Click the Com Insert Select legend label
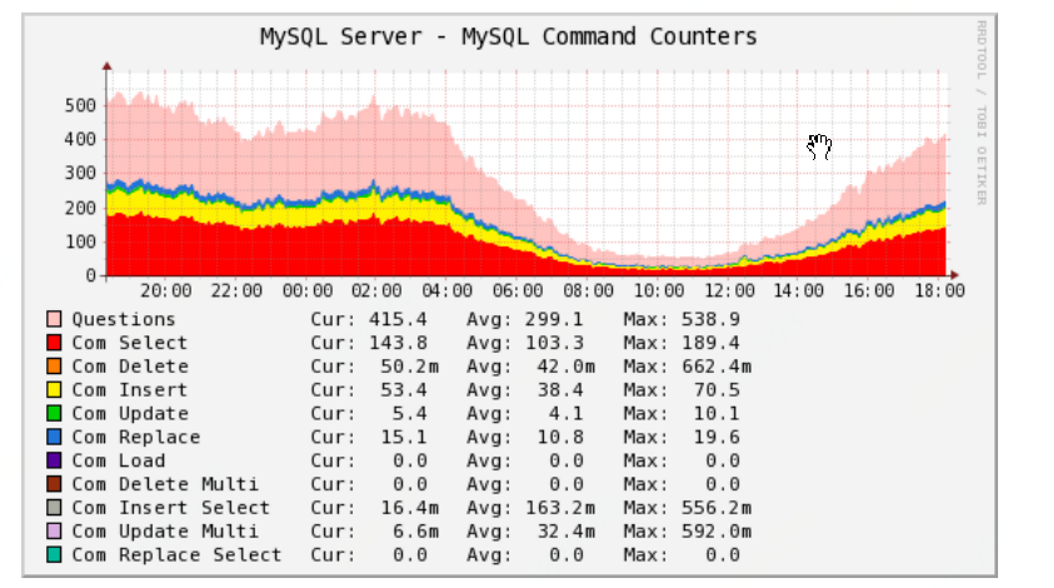This screenshot has height=588, width=1054. pos(171,507)
